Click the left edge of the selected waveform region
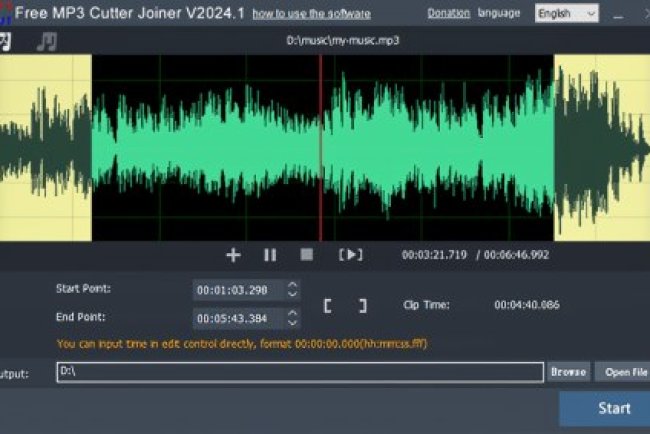This screenshot has height=434, width=650. click(92, 148)
